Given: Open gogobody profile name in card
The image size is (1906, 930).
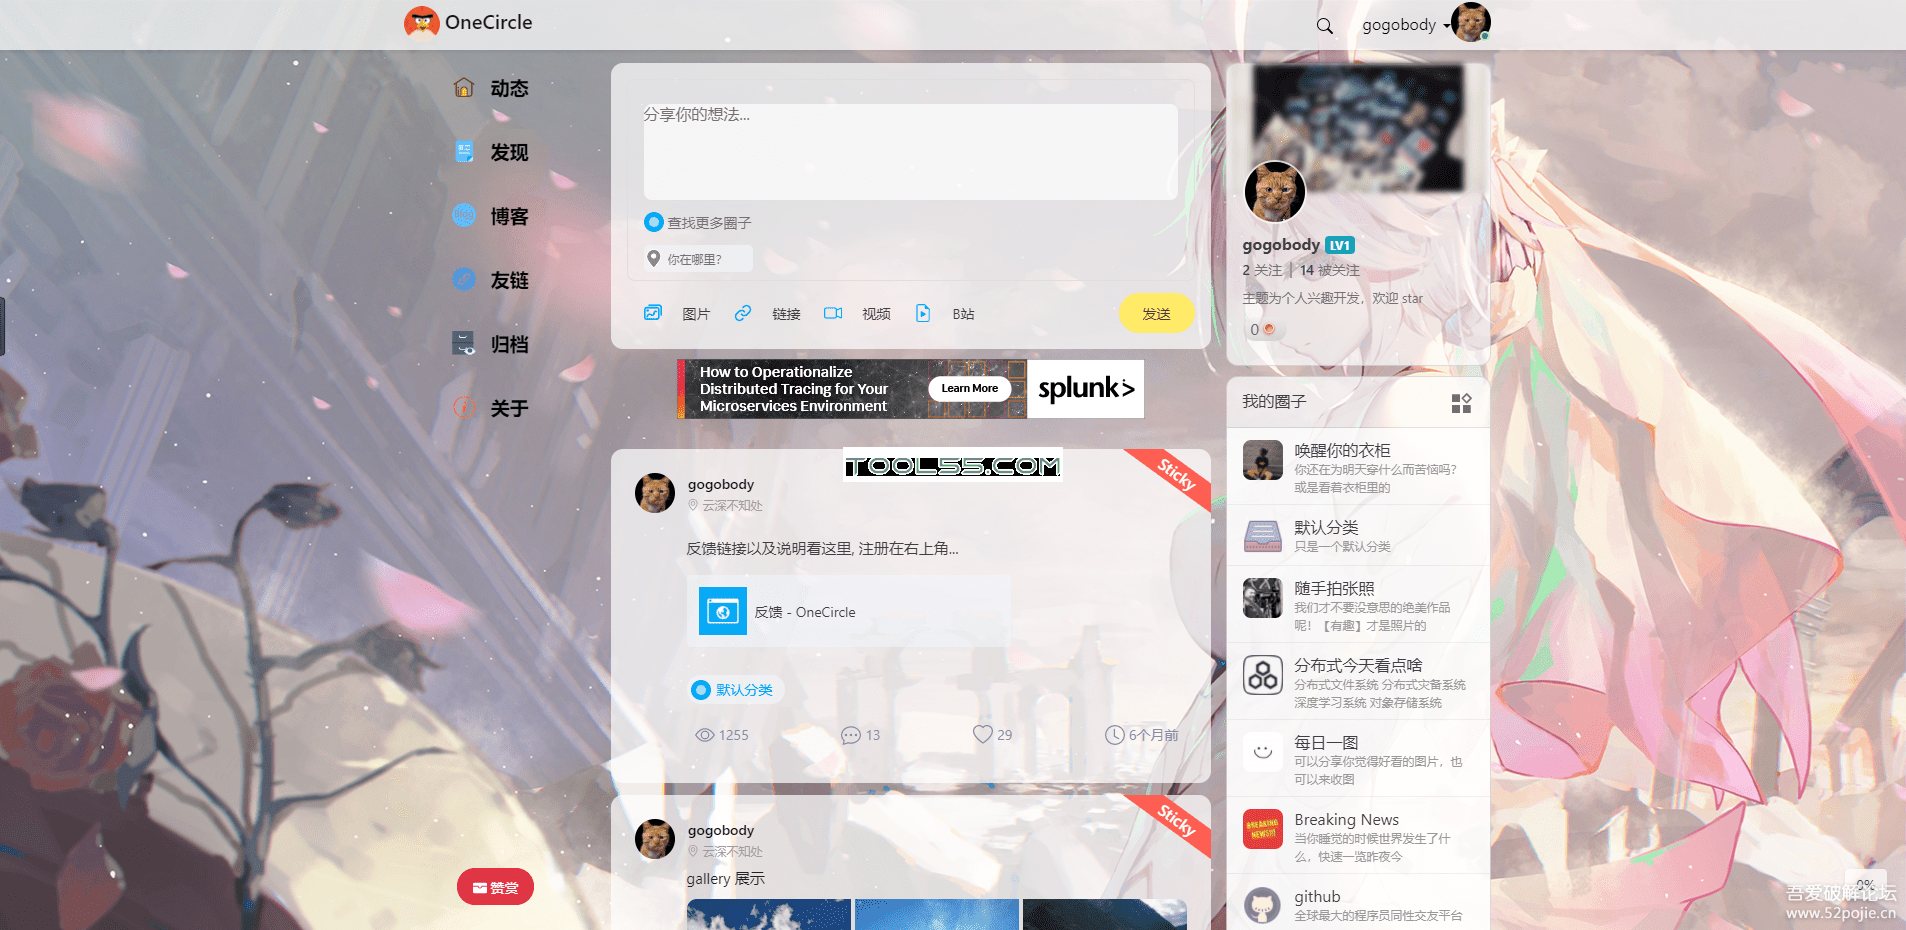Looking at the screenshot, I should (x=1281, y=244).
